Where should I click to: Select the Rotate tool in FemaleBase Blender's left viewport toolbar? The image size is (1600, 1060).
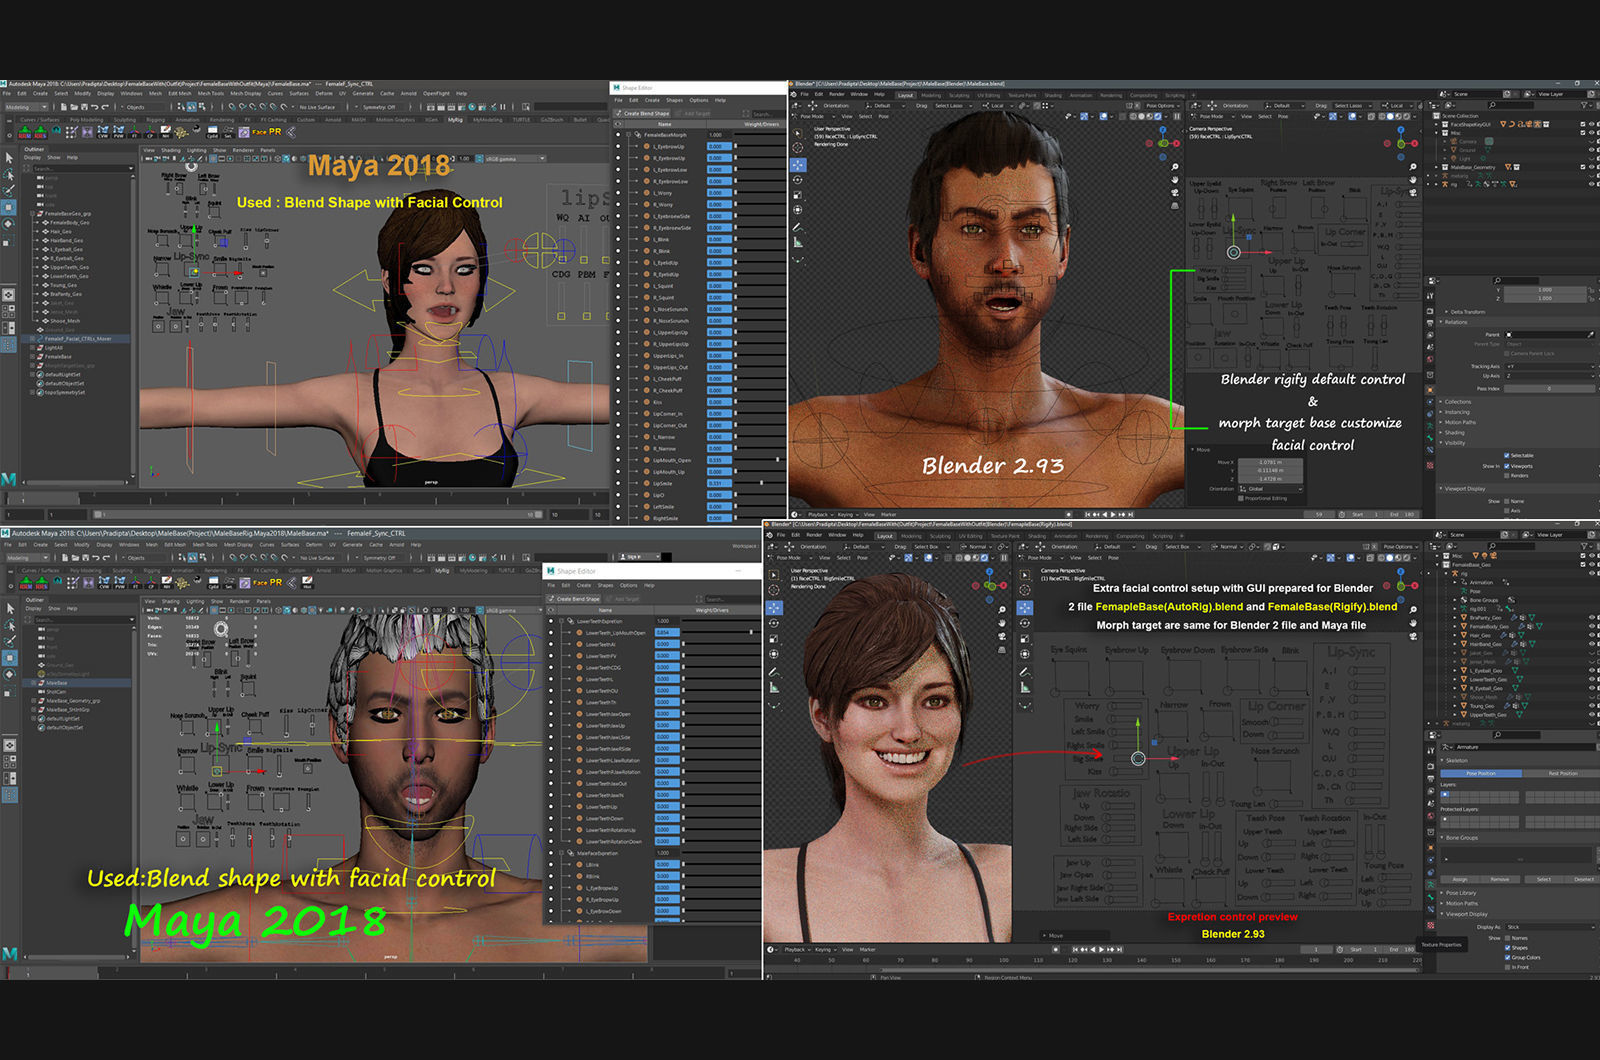pyautogui.click(x=774, y=623)
